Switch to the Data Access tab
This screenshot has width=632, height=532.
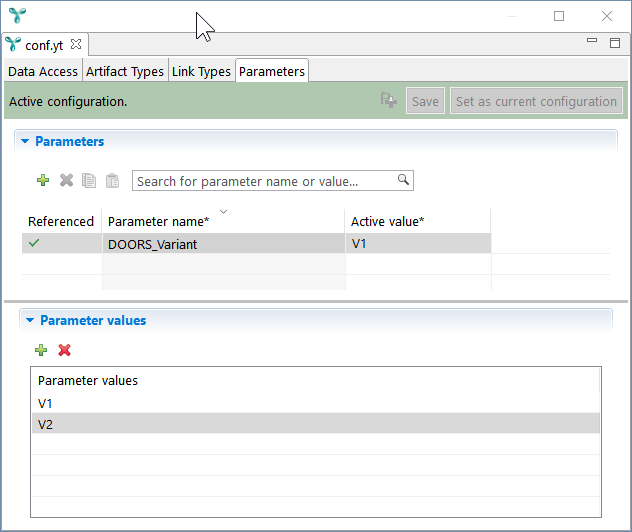pyautogui.click(x=43, y=72)
